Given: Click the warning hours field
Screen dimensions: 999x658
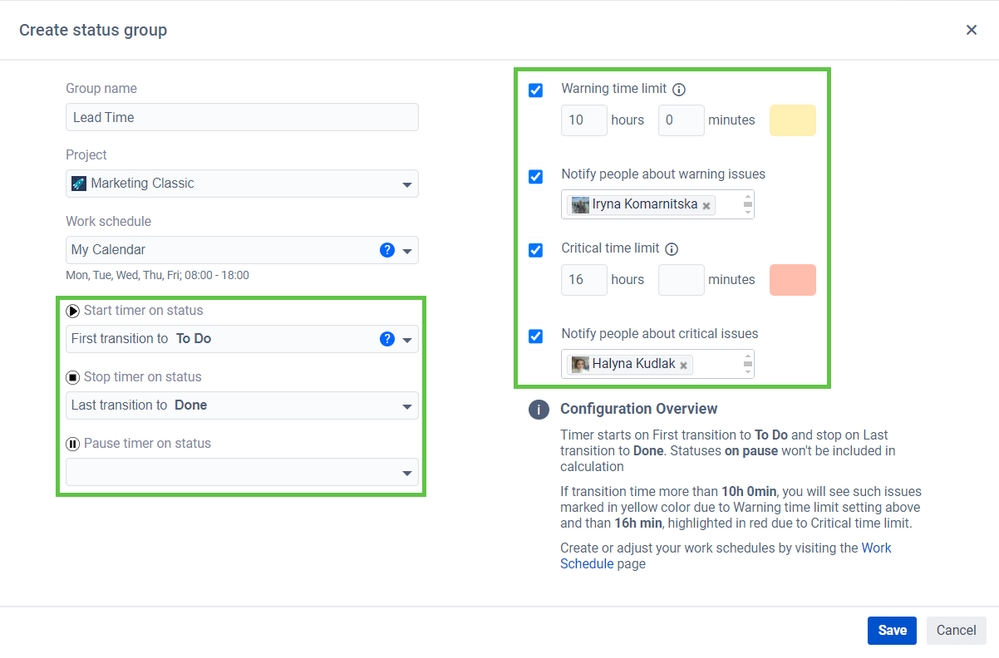Looking at the screenshot, I should pyautogui.click(x=584, y=120).
